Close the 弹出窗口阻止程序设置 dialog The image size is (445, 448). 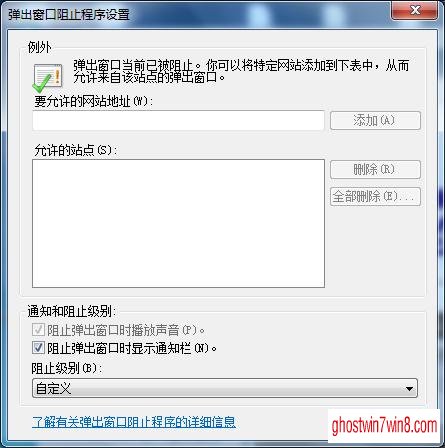(x=415, y=10)
